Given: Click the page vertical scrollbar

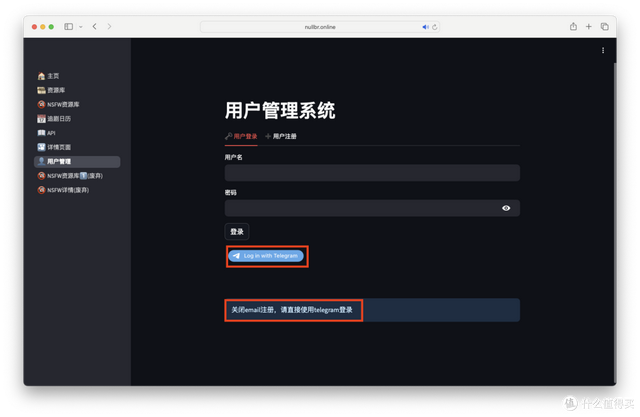Looking at the screenshot, I should pos(615,224).
